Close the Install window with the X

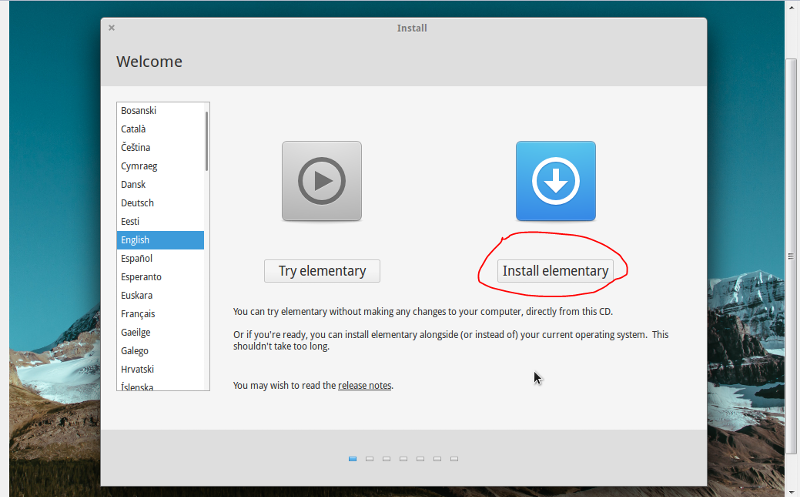pos(112,28)
